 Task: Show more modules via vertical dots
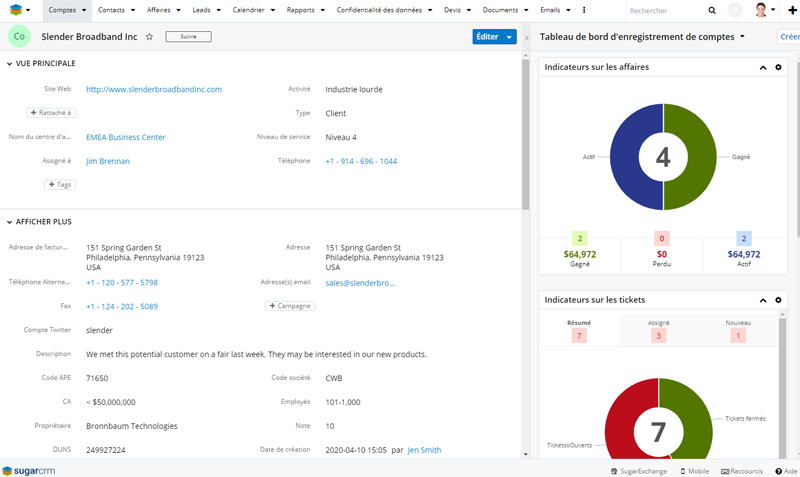pyautogui.click(x=584, y=10)
